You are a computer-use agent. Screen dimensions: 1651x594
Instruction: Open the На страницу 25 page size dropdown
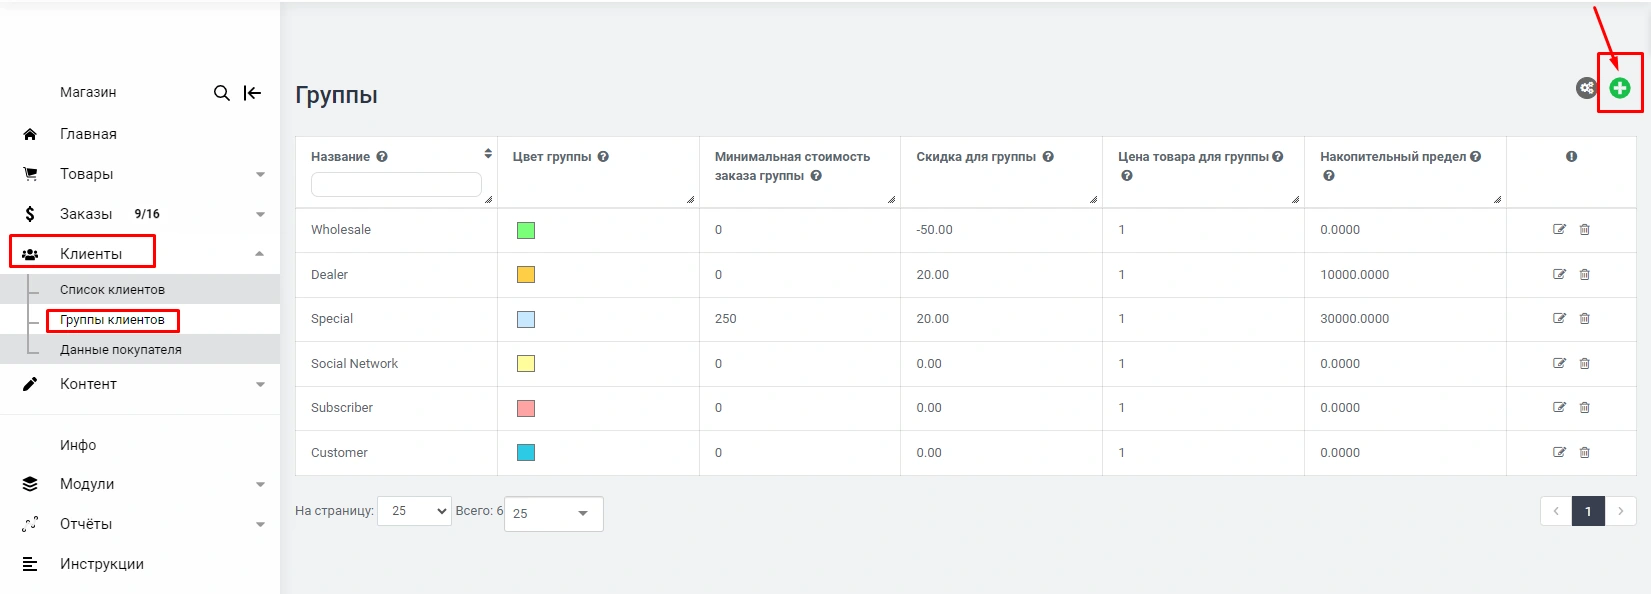[x=414, y=511]
